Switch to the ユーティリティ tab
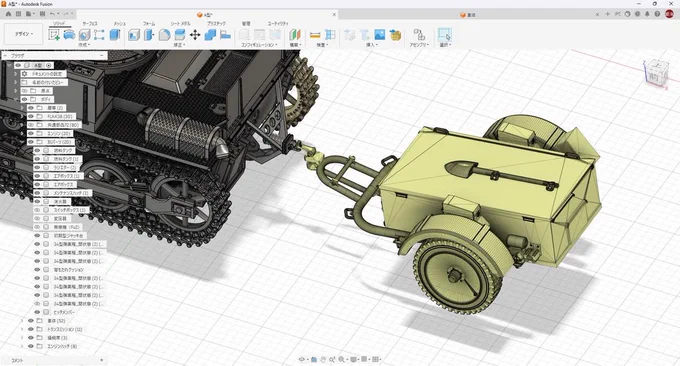This screenshot has width=680, height=366. pyautogui.click(x=278, y=23)
